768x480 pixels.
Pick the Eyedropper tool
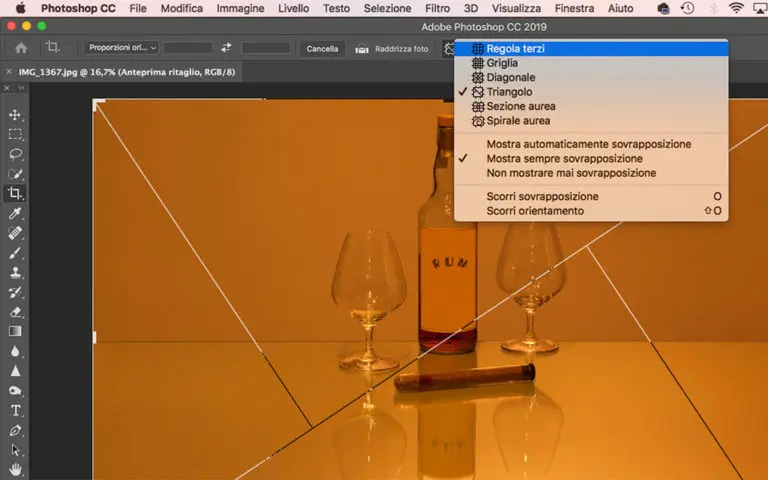[16, 213]
